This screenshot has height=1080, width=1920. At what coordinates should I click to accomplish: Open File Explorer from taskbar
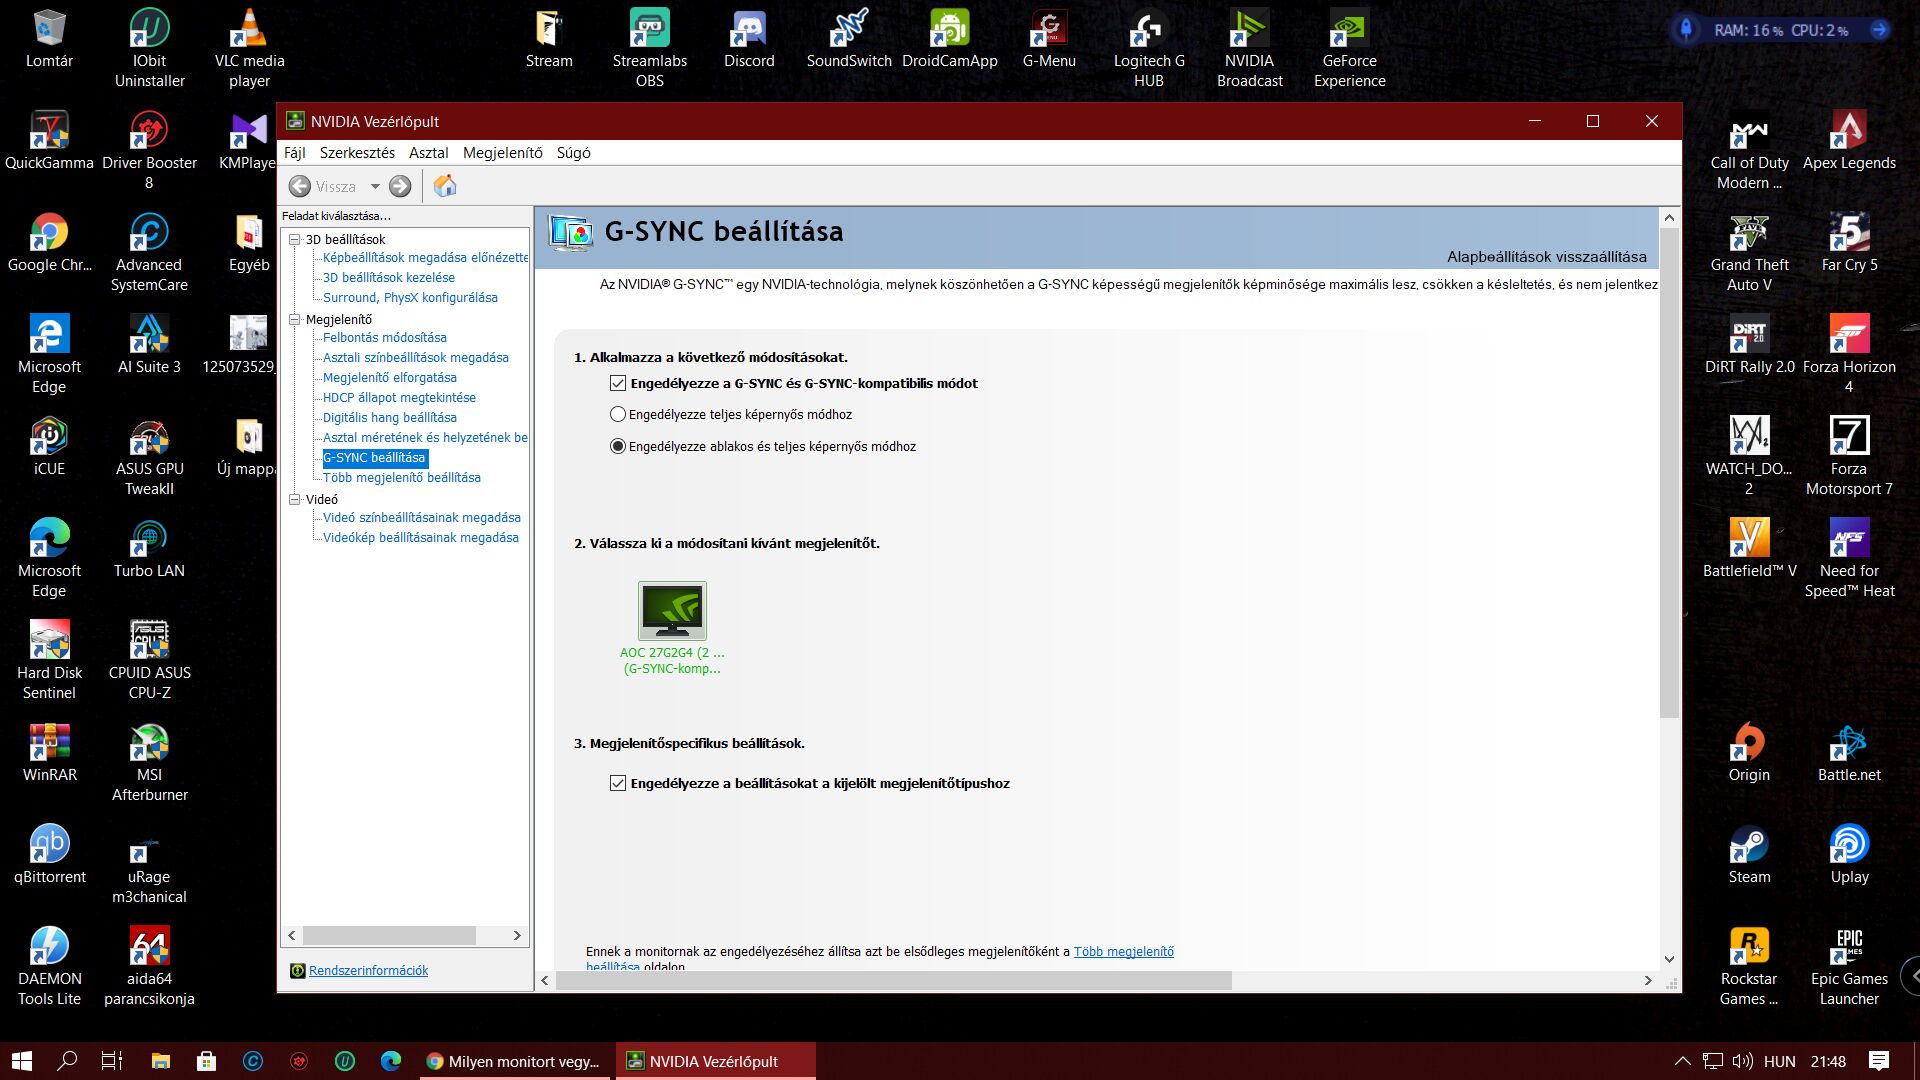coord(160,1061)
